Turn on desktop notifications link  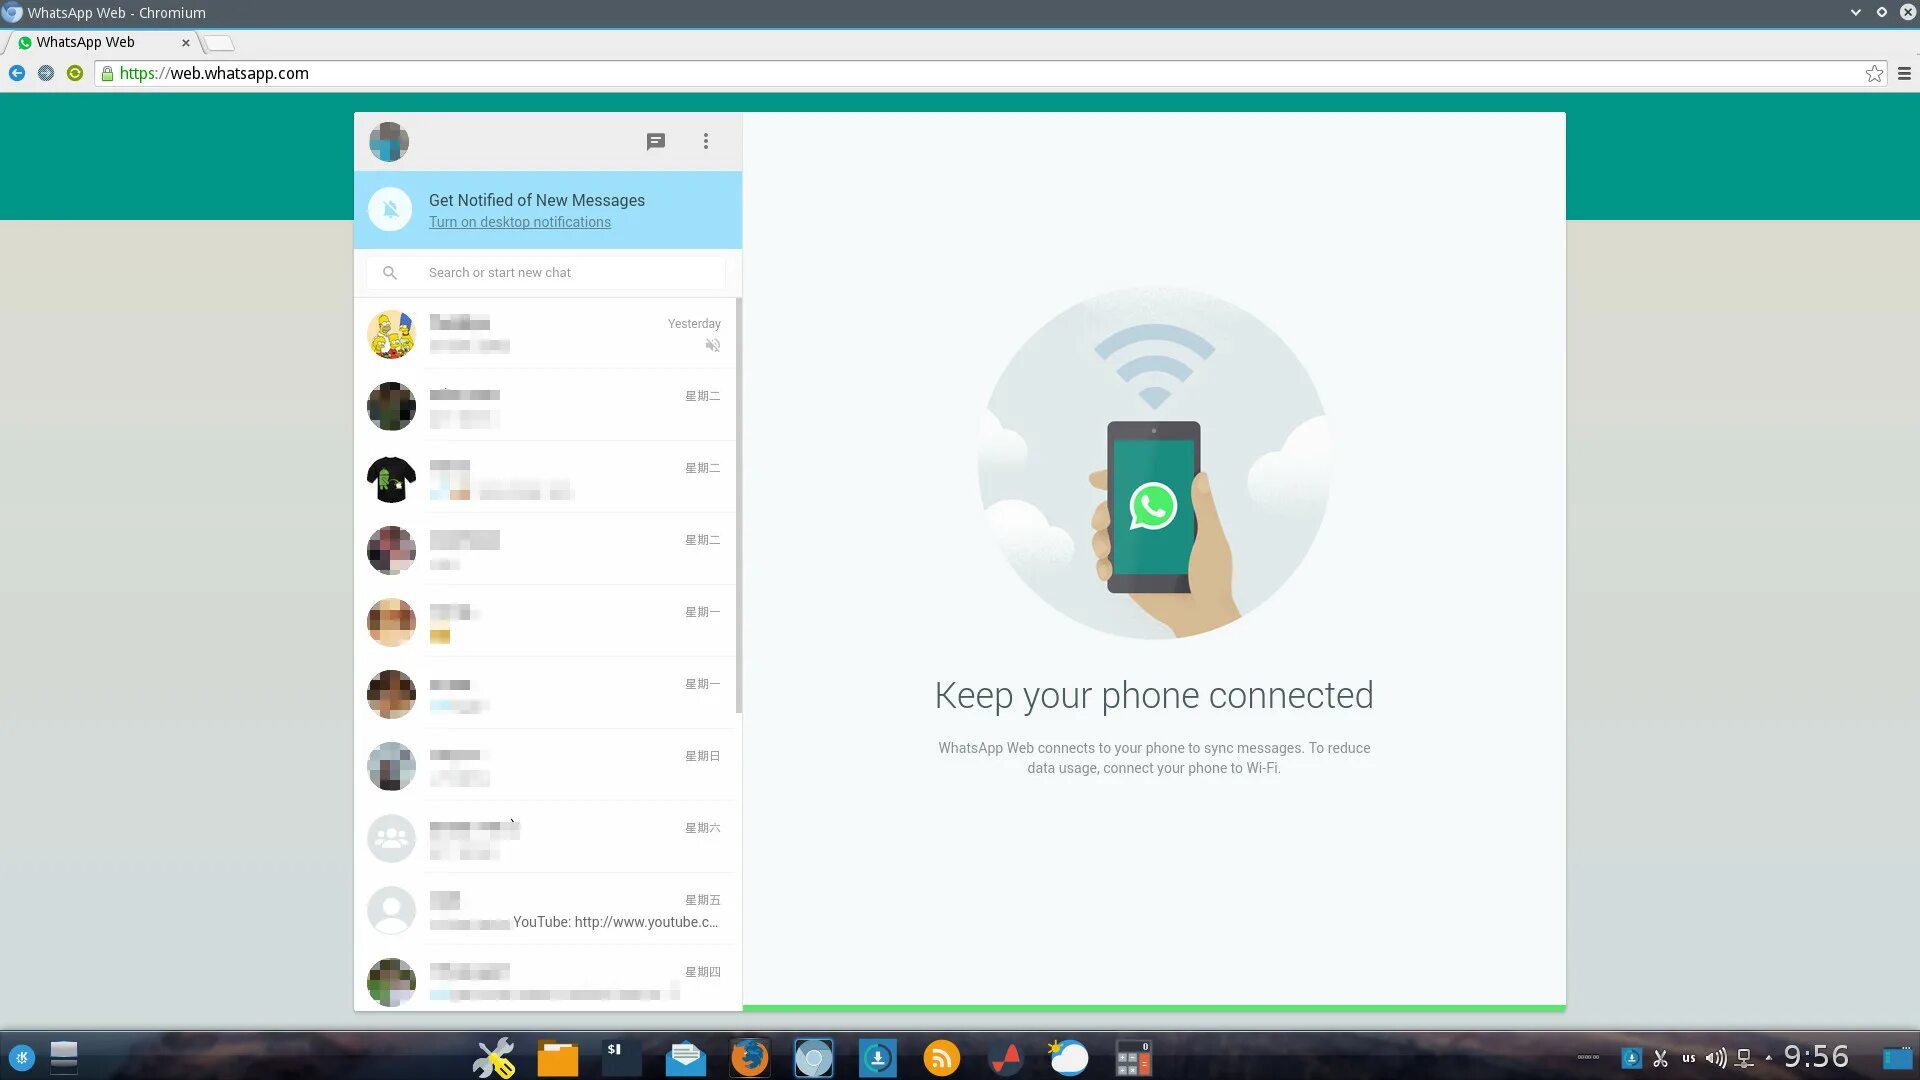point(519,222)
